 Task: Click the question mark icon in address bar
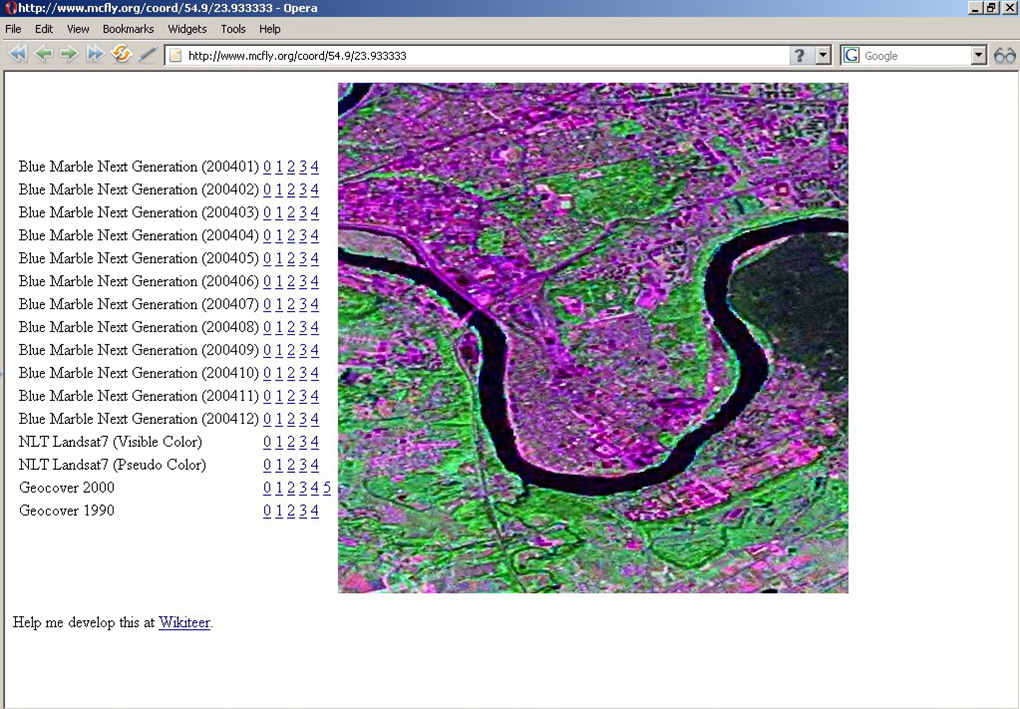pos(799,56)
